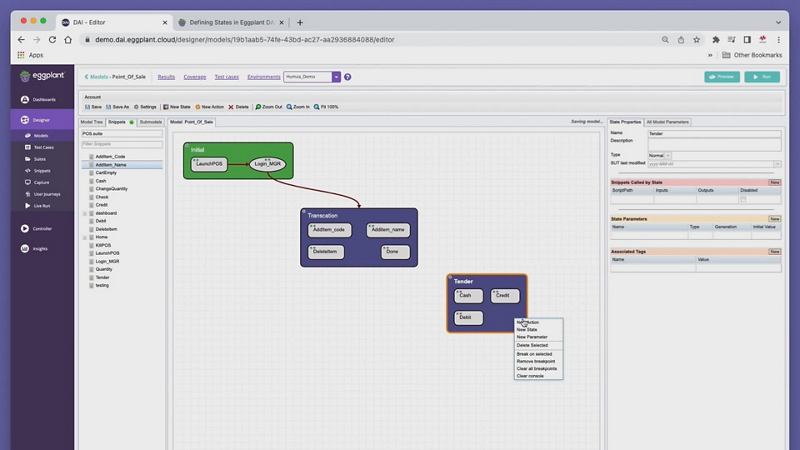The height and width of the screenshot is (450, 800).
Task: Open Models in the sidebar
Action: [42, 136]
